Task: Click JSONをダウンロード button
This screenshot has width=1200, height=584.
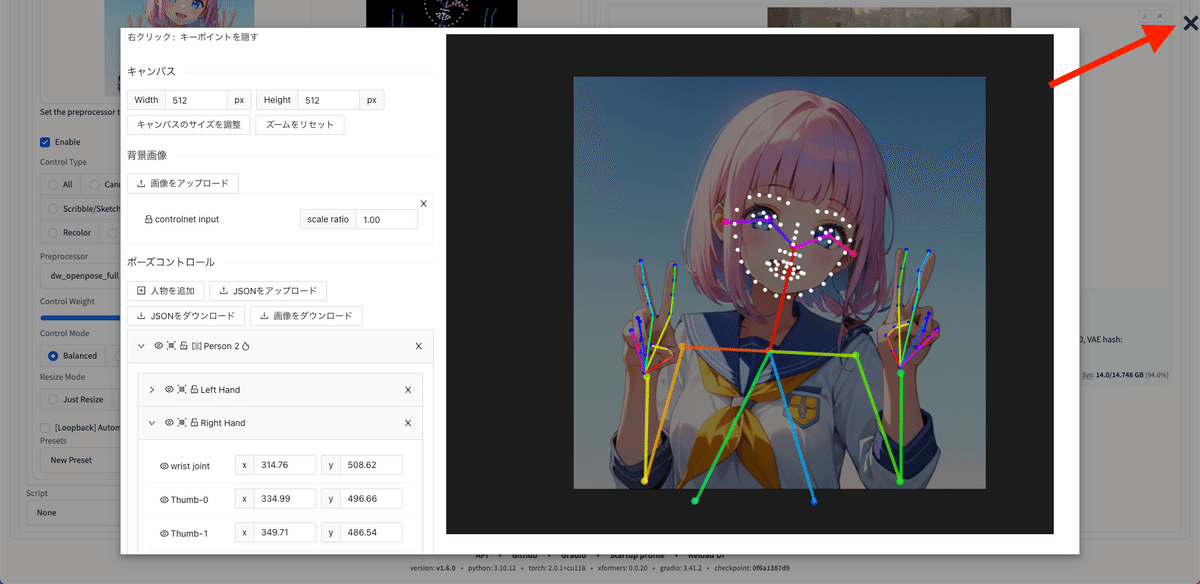Action: click(x=186, y=316)
